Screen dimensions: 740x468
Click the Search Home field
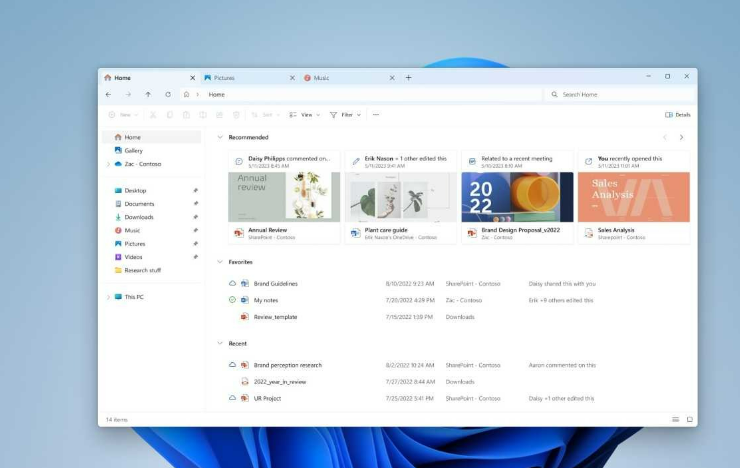[620, 94]
